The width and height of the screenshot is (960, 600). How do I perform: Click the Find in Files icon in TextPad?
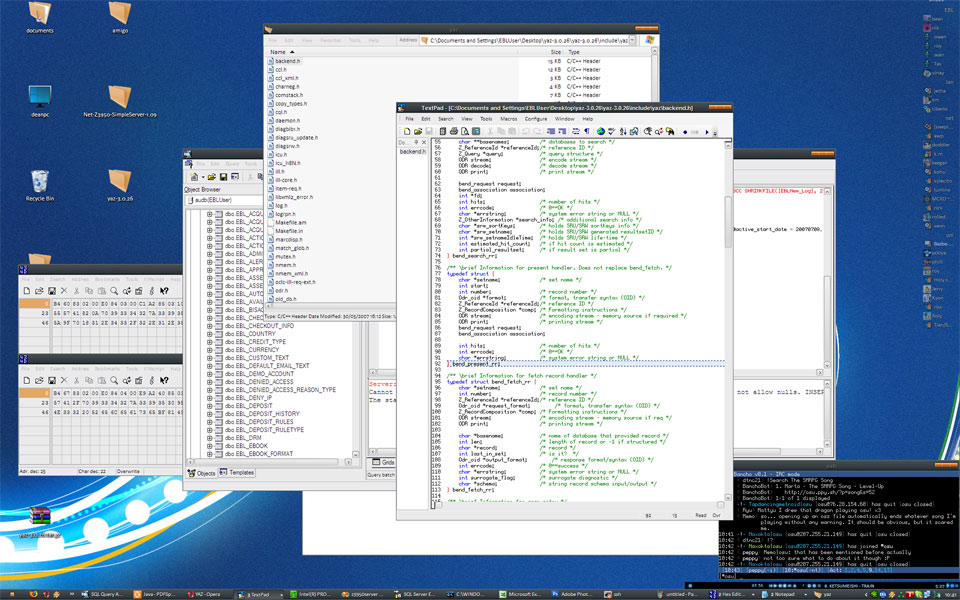click(x=670, y=132)
